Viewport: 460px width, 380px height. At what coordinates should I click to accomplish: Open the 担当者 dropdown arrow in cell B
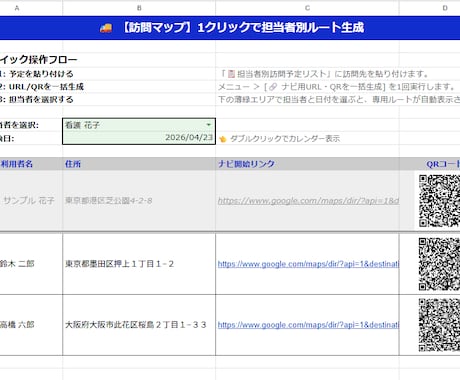click(209, 125)
